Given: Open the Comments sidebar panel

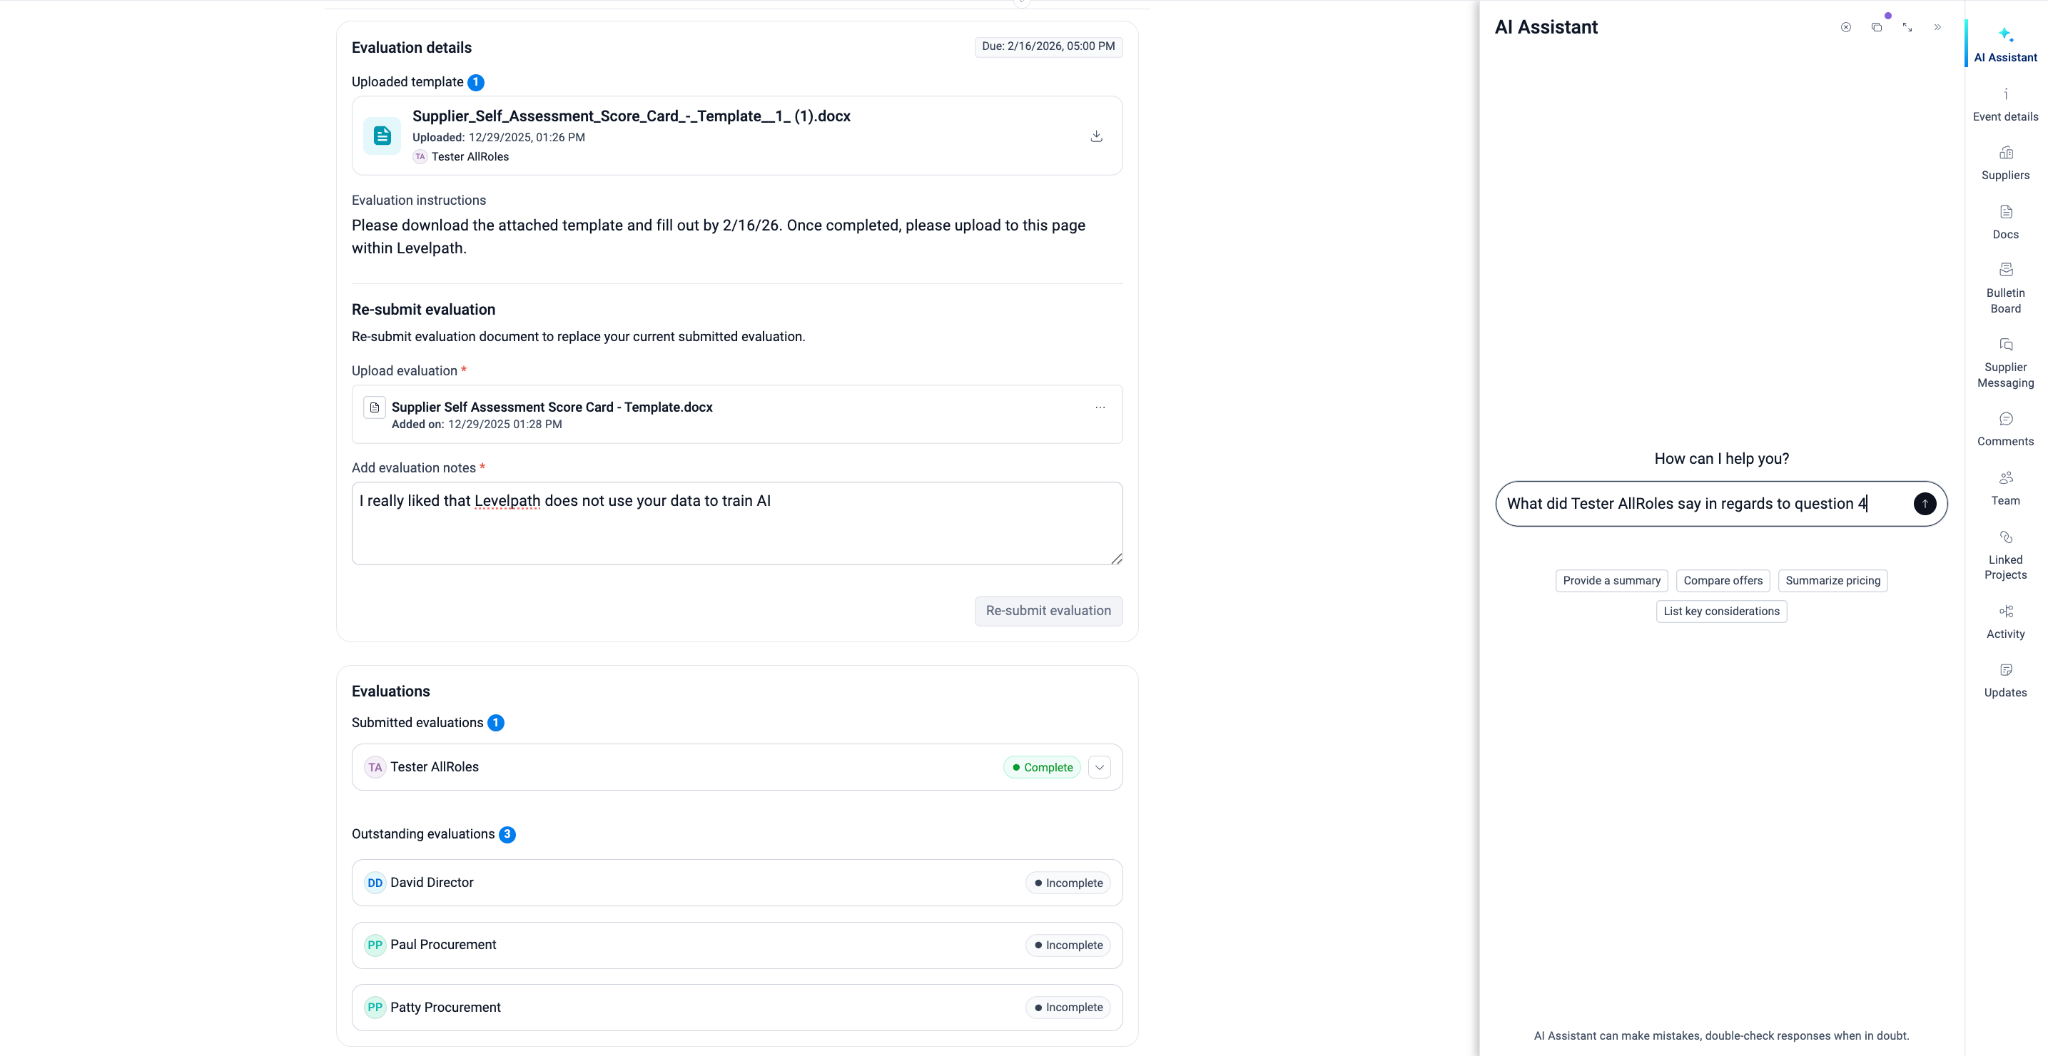Looking at the screenshot, I should click(x=2005, y=428).
